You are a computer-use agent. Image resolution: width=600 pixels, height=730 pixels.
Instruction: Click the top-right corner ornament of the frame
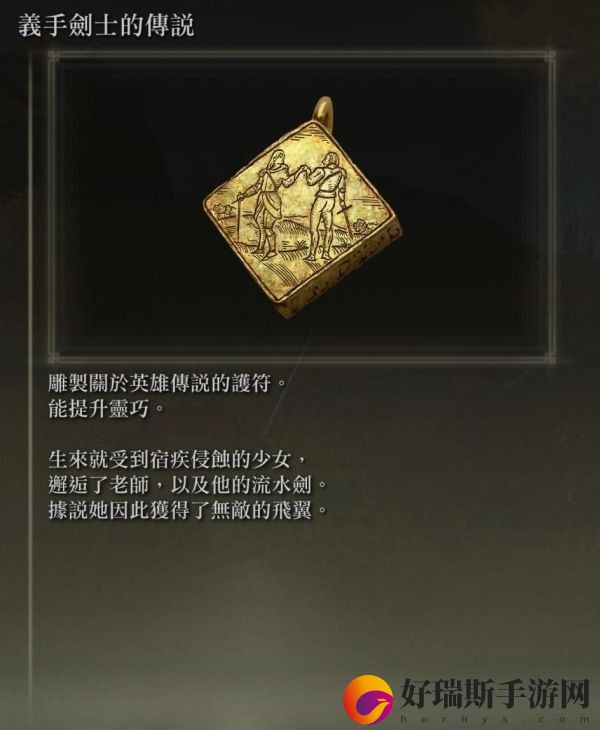pyautogui.click(x=549, y=58)
